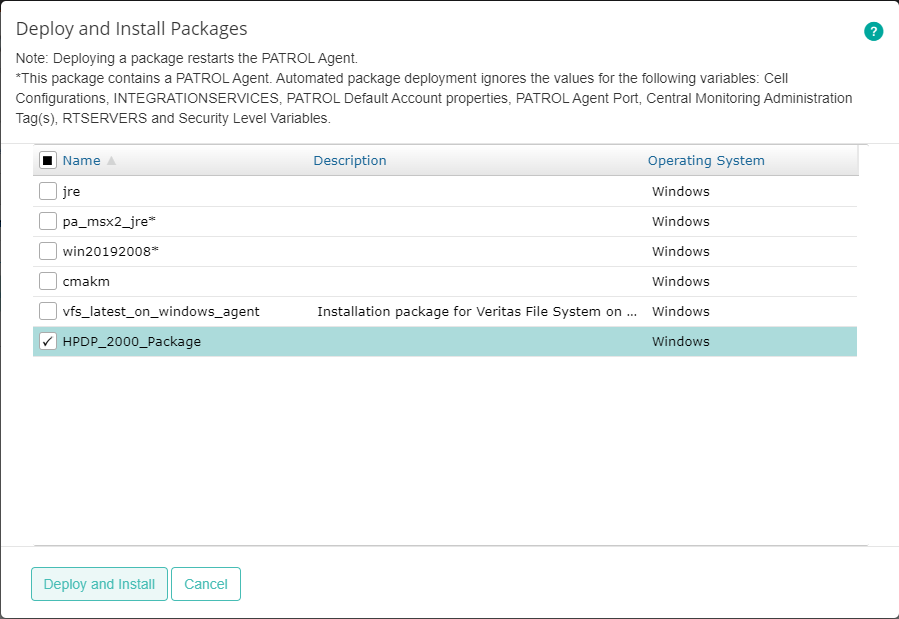
Task: Sort by the Description column header
Action: click(349, 160)
